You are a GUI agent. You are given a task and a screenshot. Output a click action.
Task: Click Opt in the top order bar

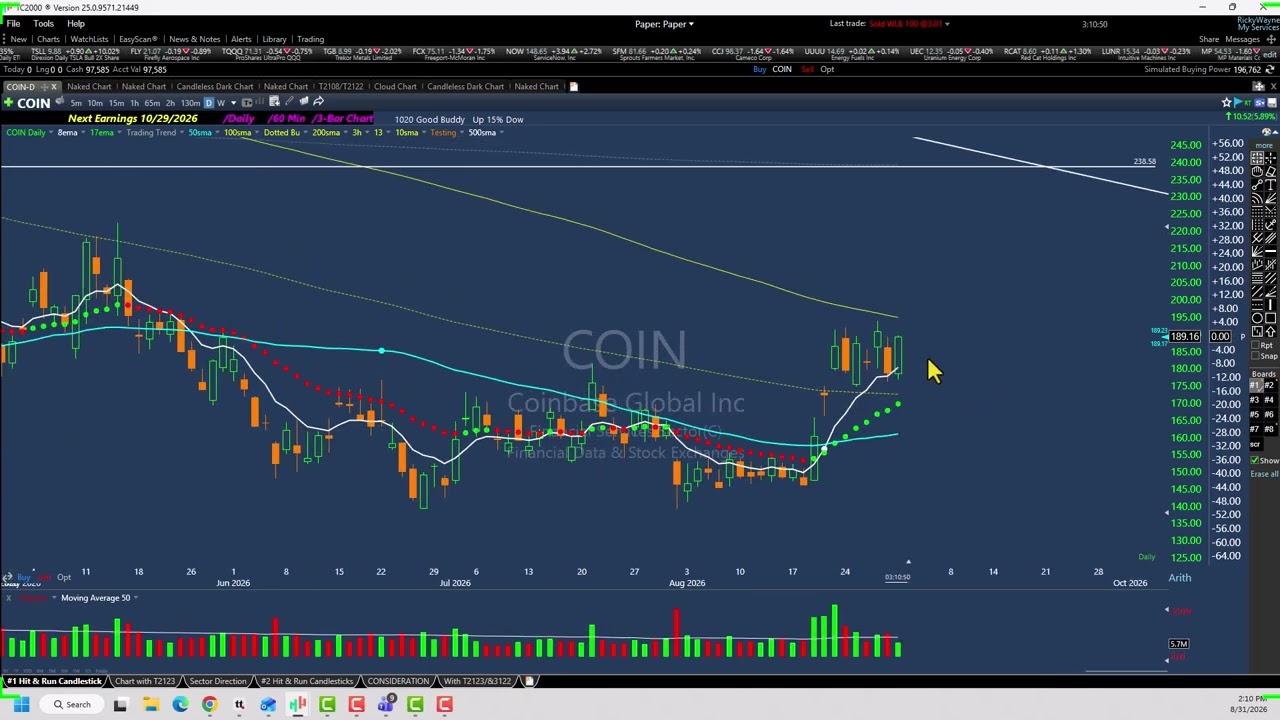pyautogui.click(x=827, y=69)
